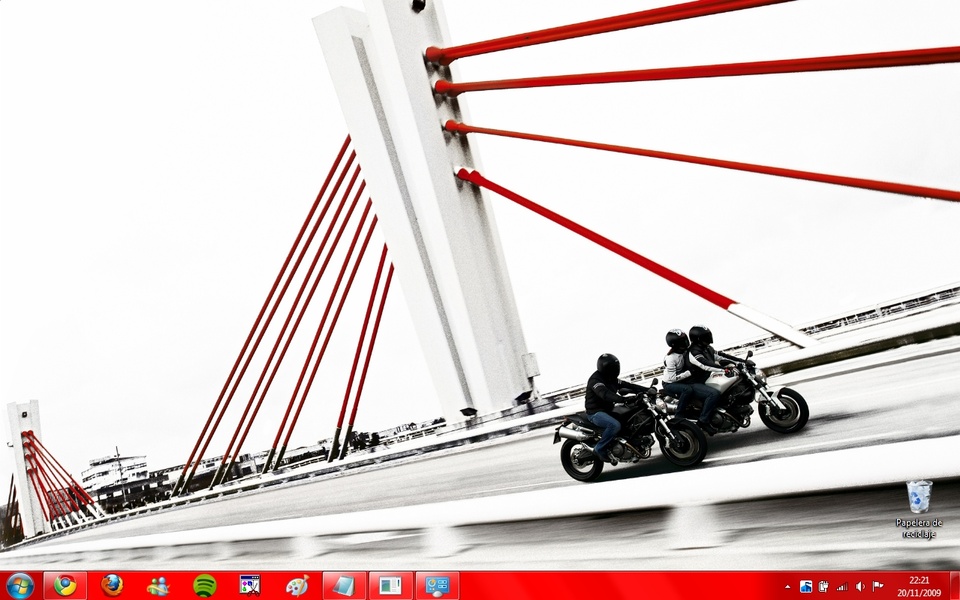
Task: Open Mozilla Firefox from the taskbar
Action: pos(112,585)
